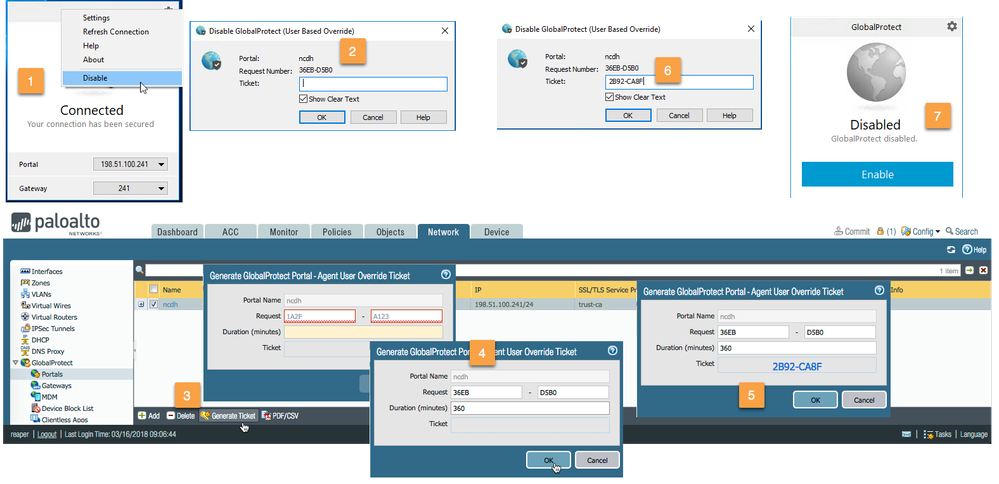This screenshot has width=999, height=484.
Task: Open DNS Proxy in the sidebar
Action: click(42, 352)
